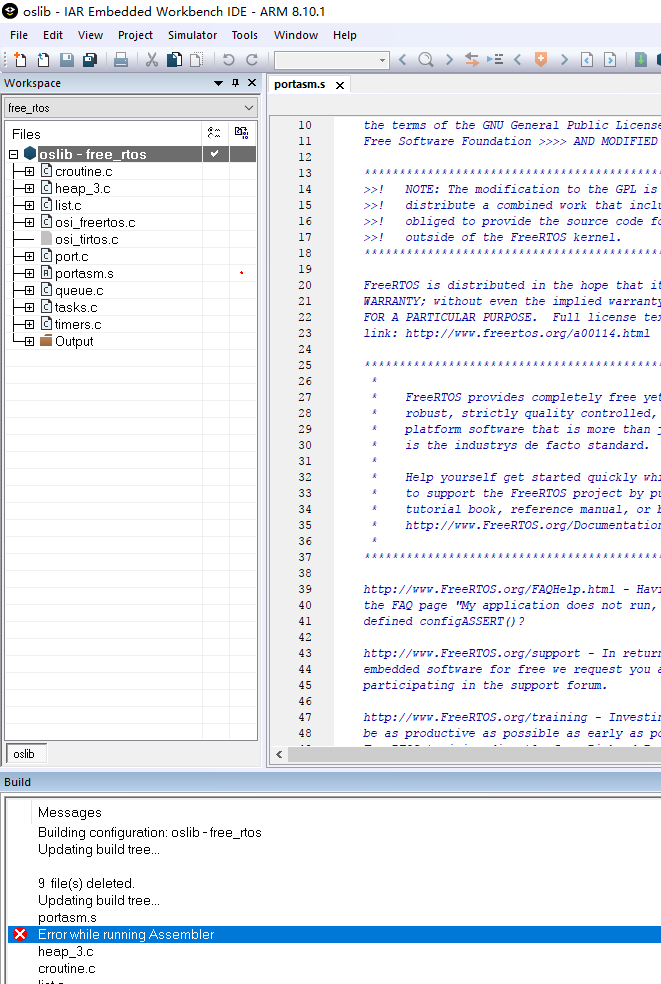Close the portasm.s editor tab
661x984 pixels.
point(340,85)
